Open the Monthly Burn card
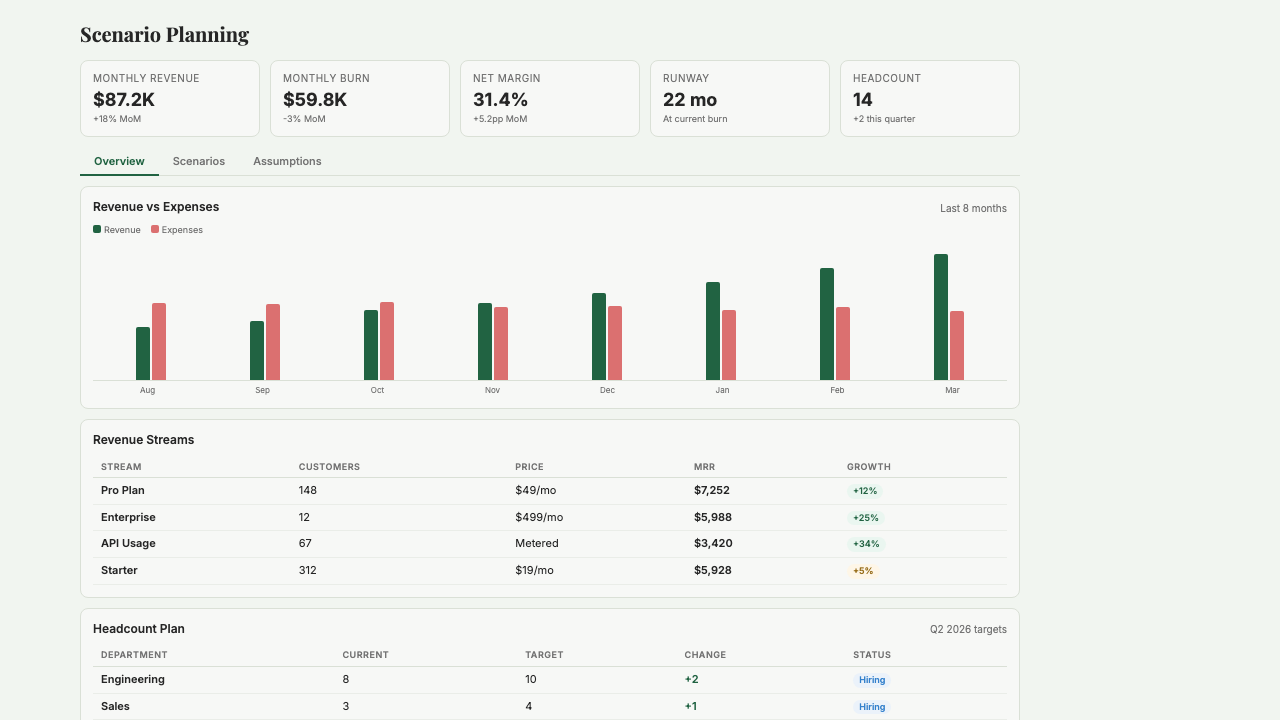The height and width of the screenshot is (720, 1280). 360,98
